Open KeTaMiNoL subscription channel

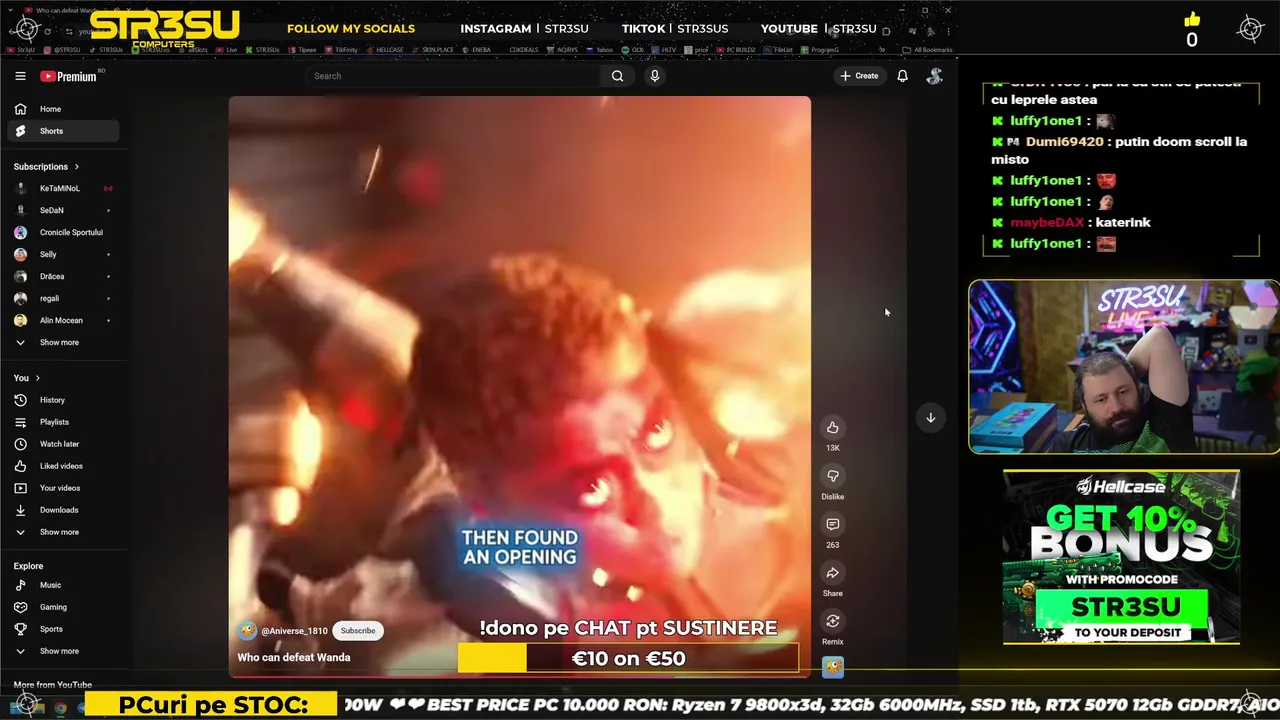tap(64, 188)
